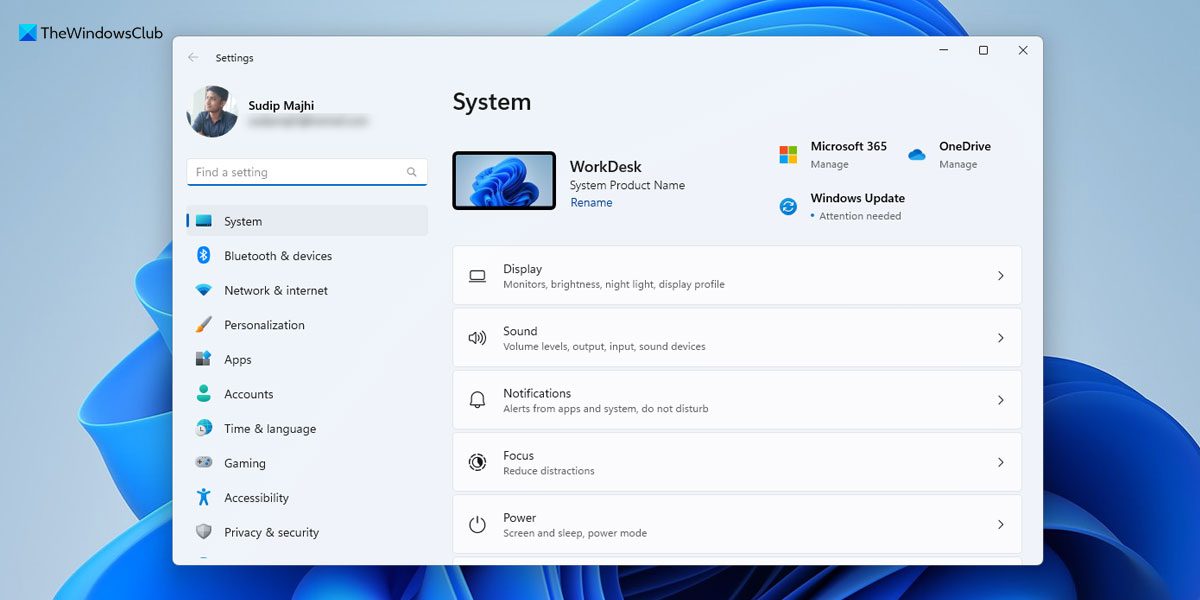Click the Personalization paintbrush icon
1200x600 pixels.
tap(204, 325)
